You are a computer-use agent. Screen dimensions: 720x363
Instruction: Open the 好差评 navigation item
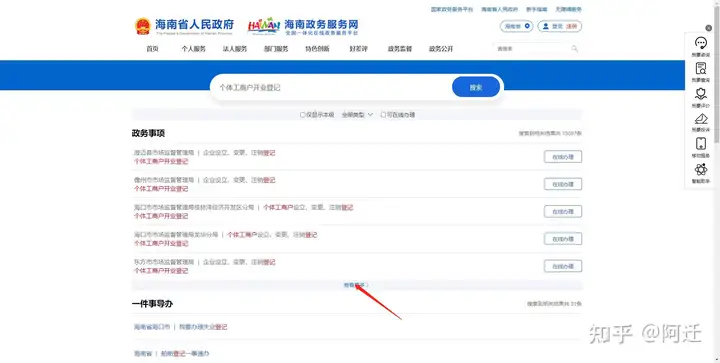359,49
